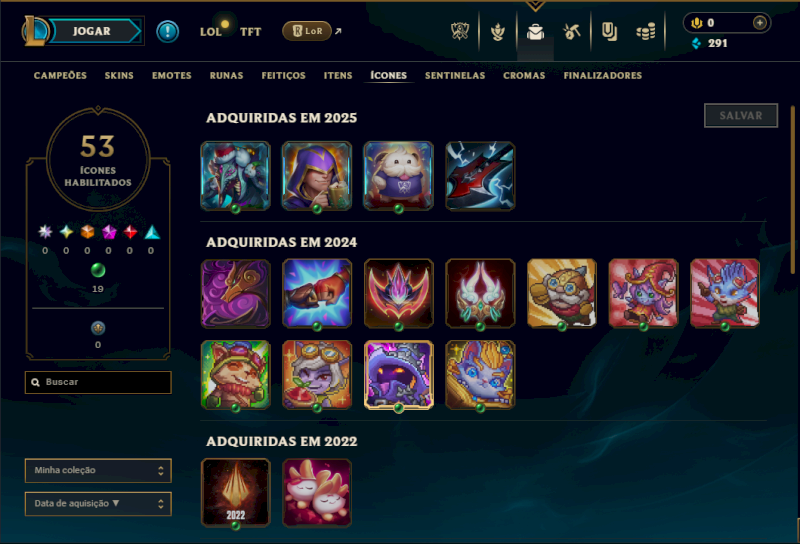800x544 pixels.
Task: Switch to the SKINS tab
Action: (x=119, y=76)
